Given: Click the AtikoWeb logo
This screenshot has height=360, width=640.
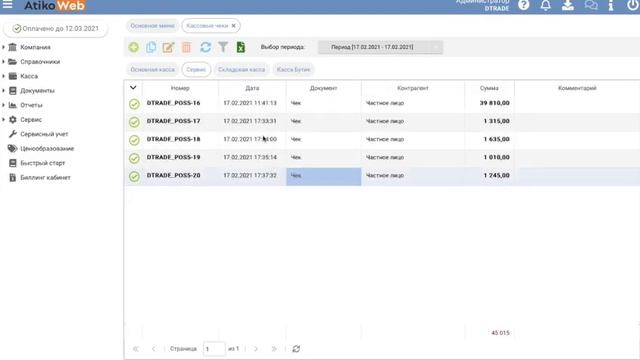Looking at the screenshot, I should (54, 6).
